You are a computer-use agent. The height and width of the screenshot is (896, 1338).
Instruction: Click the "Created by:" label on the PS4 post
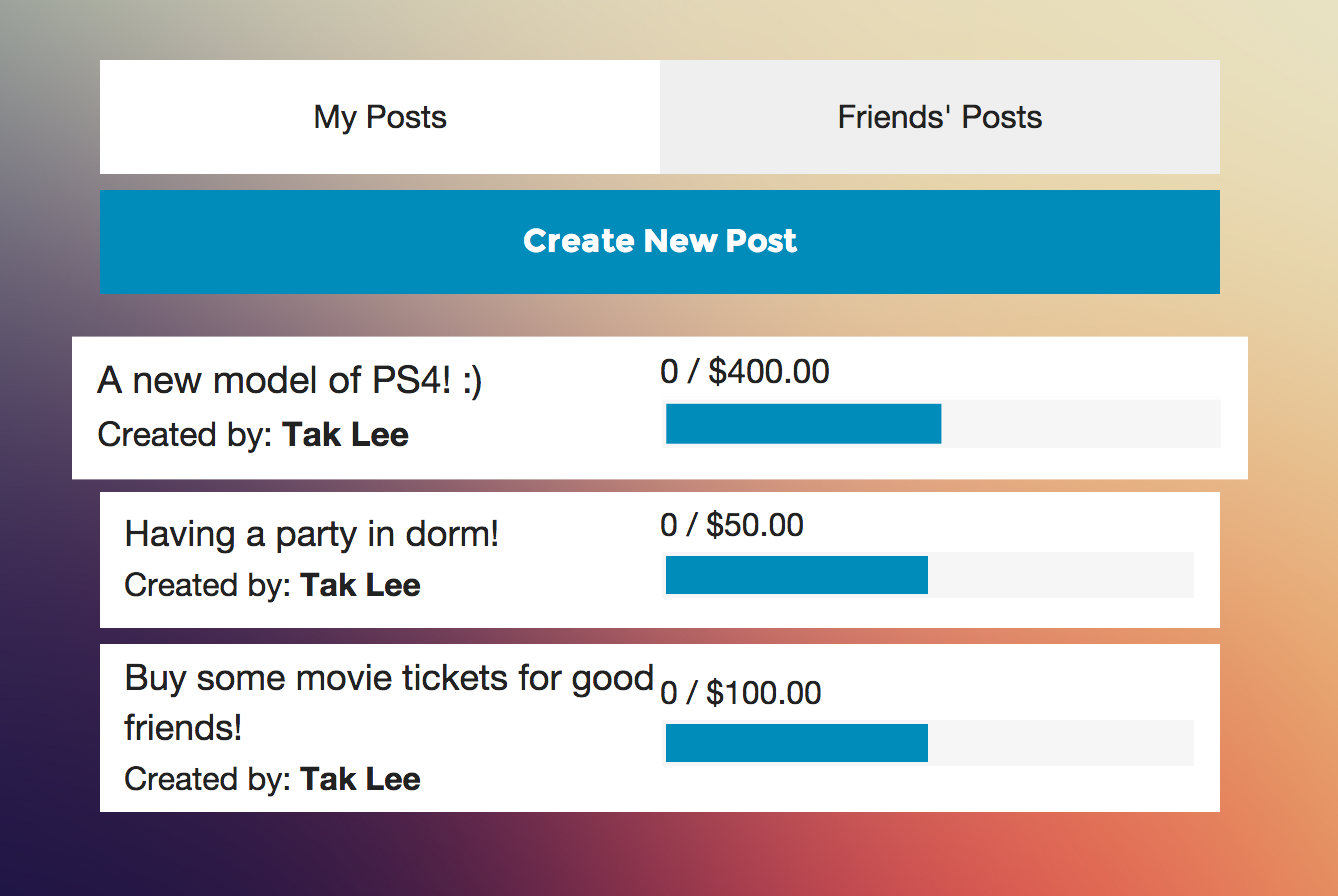pyautogui.click(x=185, y=435)
